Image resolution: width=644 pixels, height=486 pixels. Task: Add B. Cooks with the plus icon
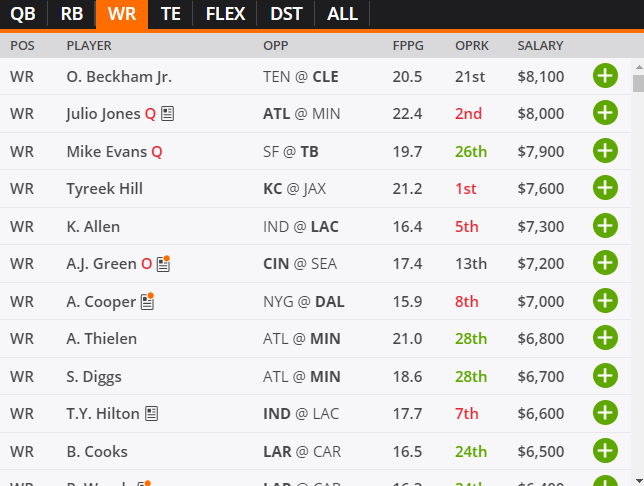(x=605, y=451)
